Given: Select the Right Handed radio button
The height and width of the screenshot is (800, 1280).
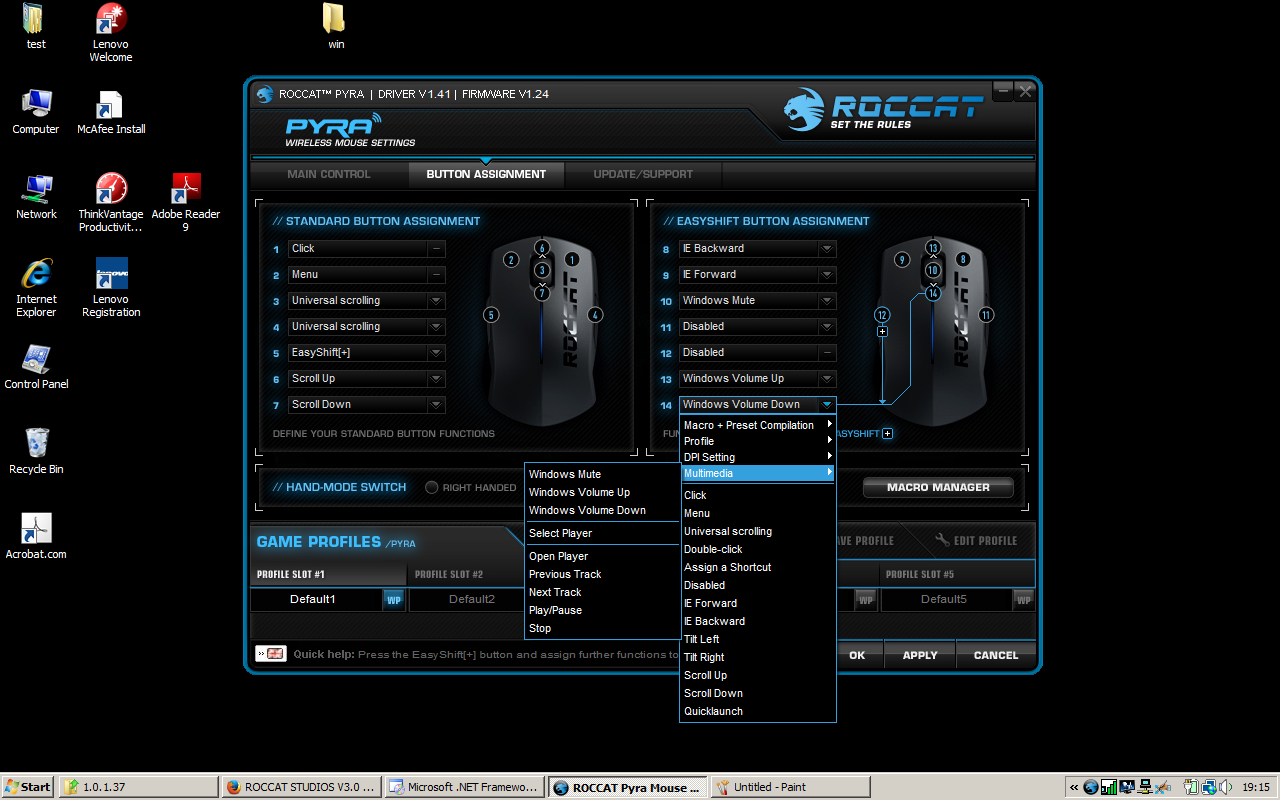Looking at the screenshot, I should (432, 487).
